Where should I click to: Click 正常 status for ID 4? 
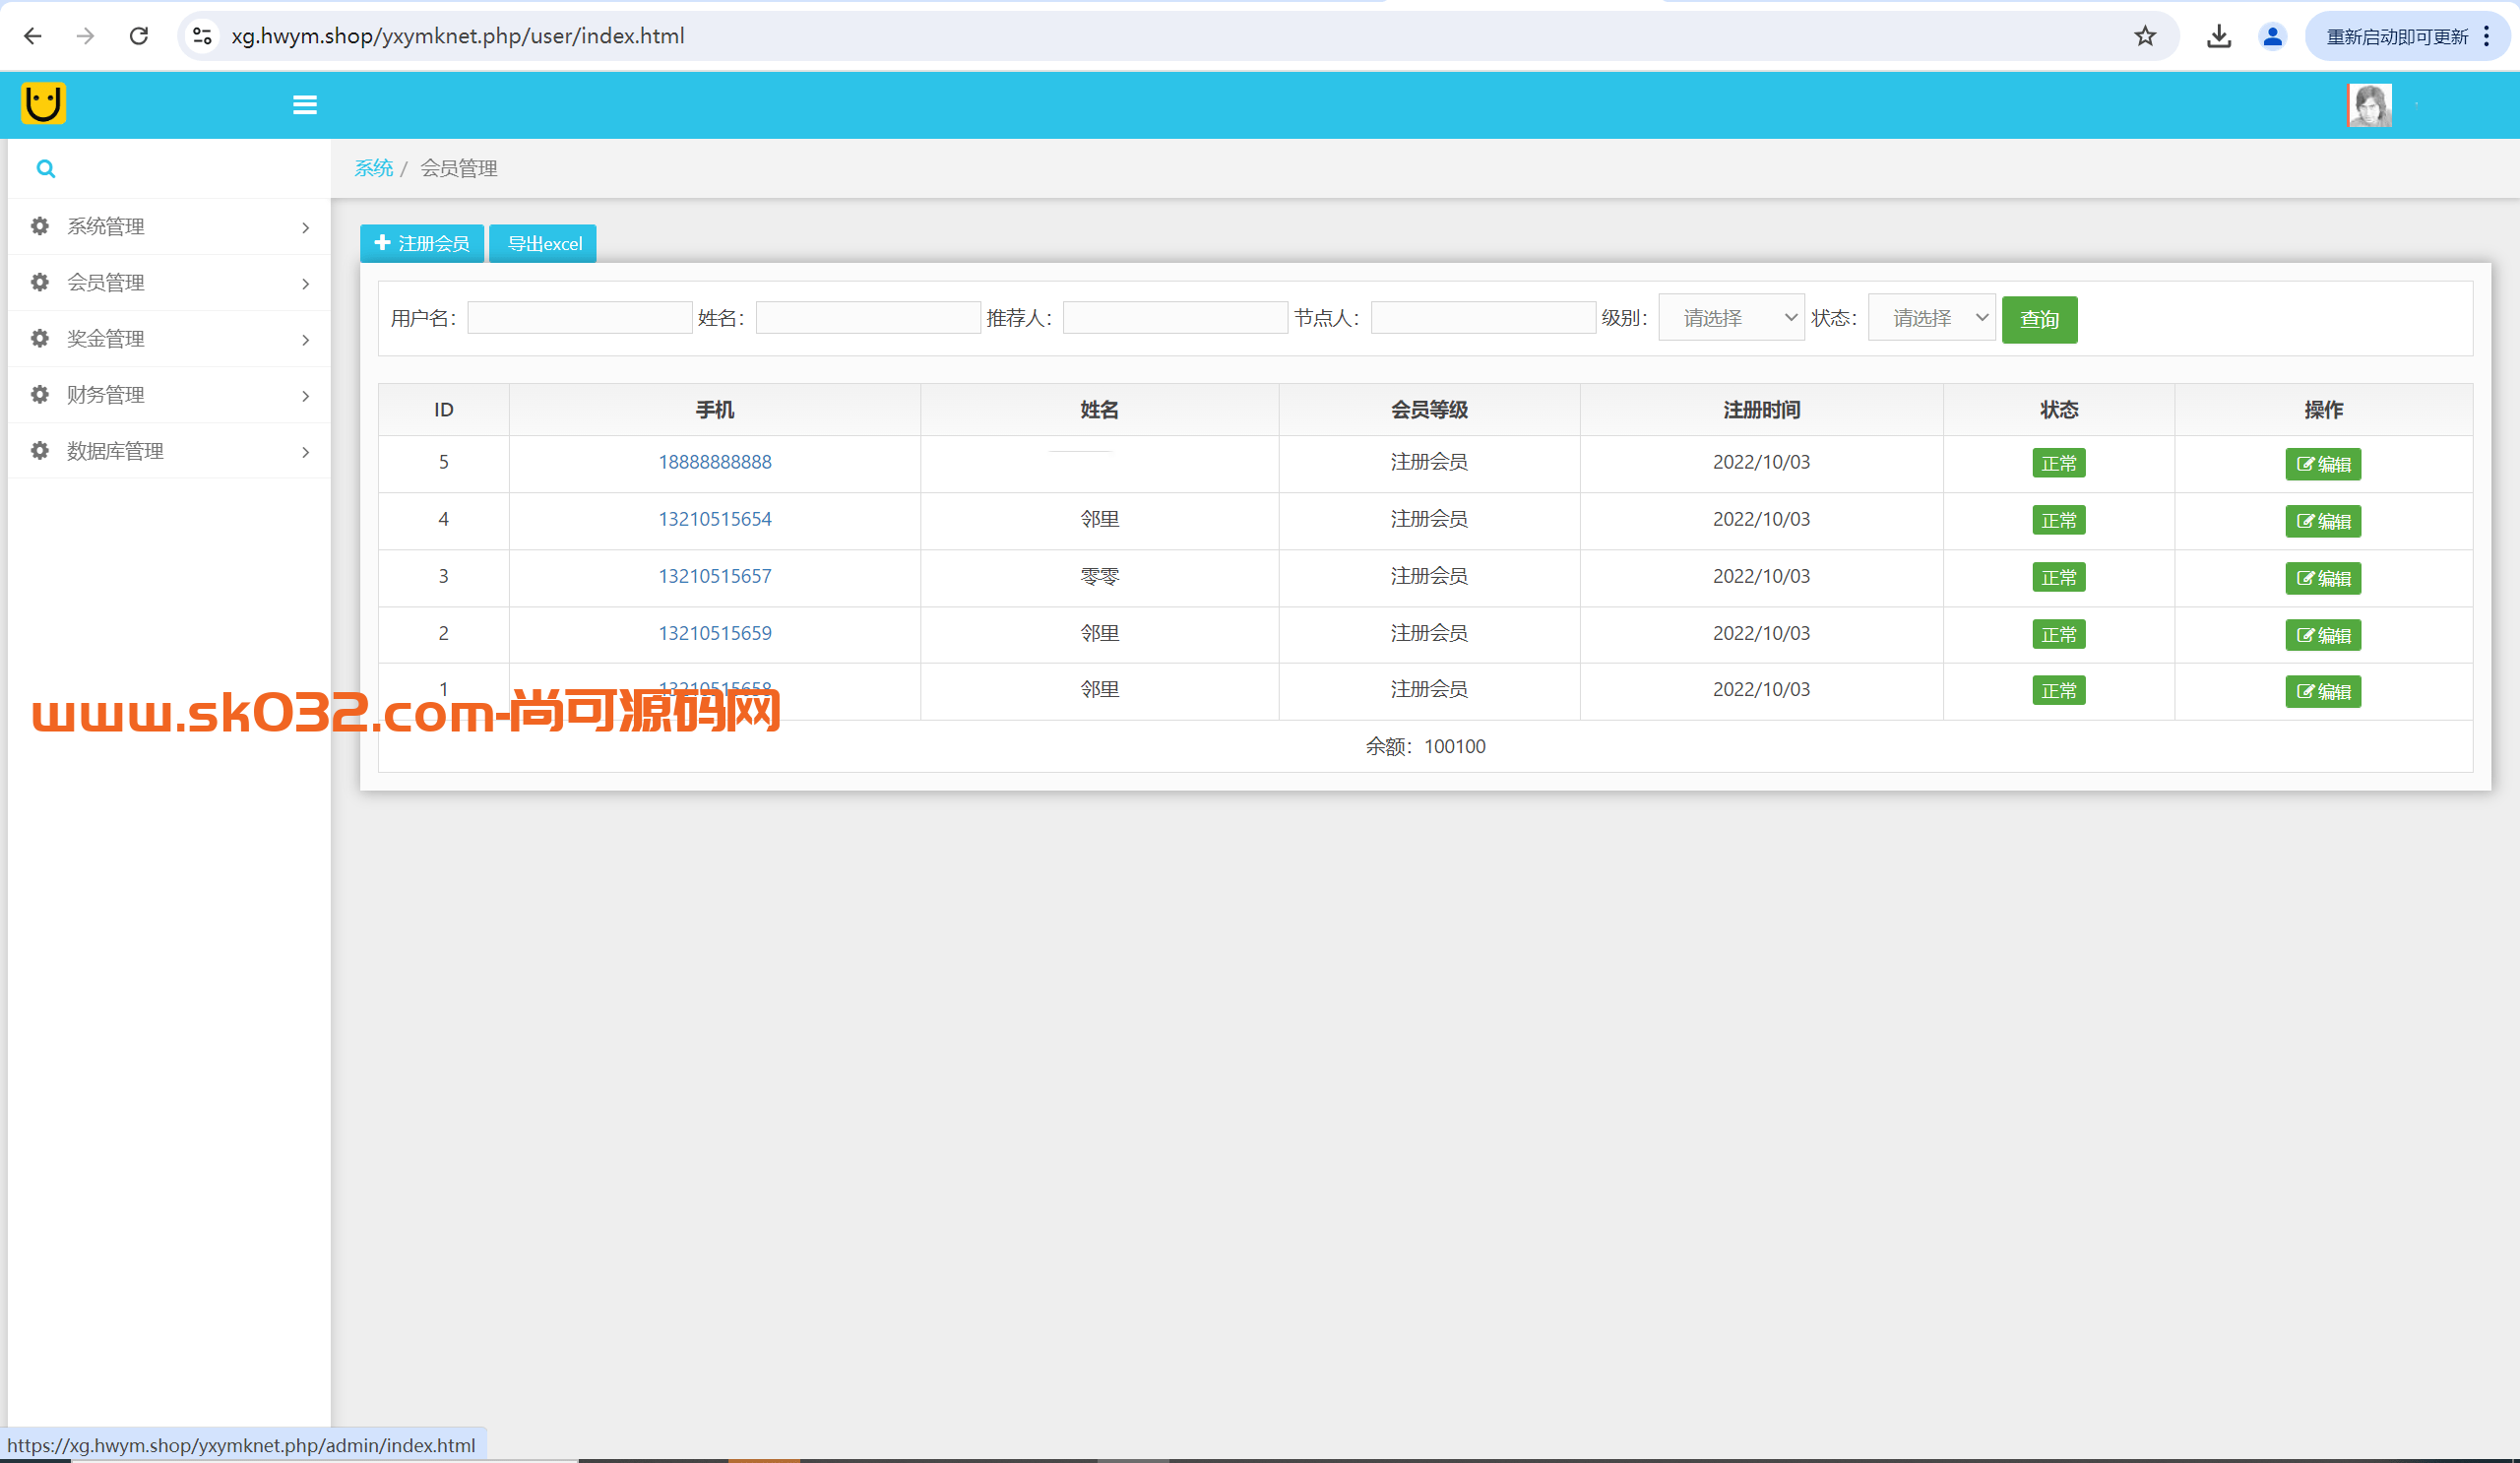pyautogui.click(x=2059, y=521)
